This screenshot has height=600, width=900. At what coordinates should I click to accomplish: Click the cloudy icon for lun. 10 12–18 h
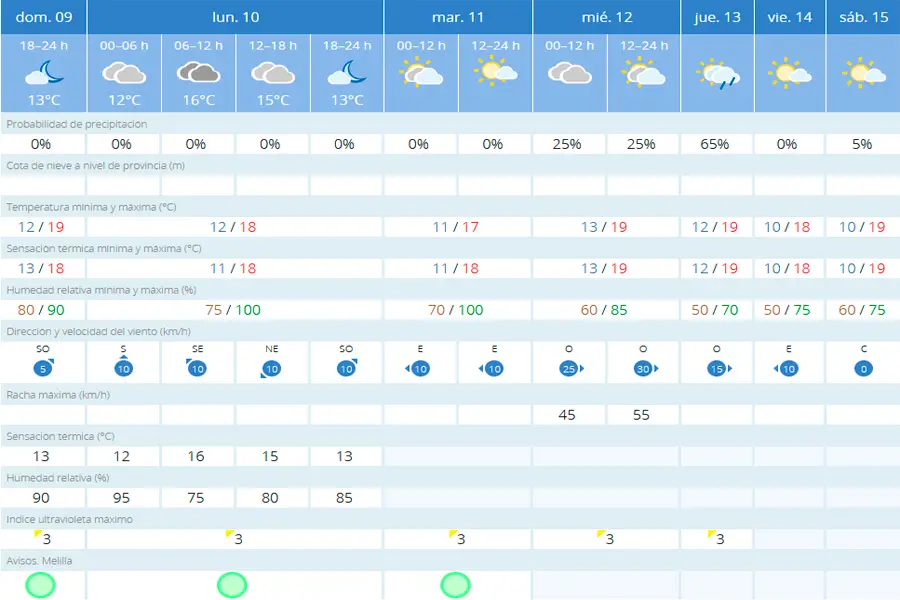pyautogui.click(x=273, y=73)
